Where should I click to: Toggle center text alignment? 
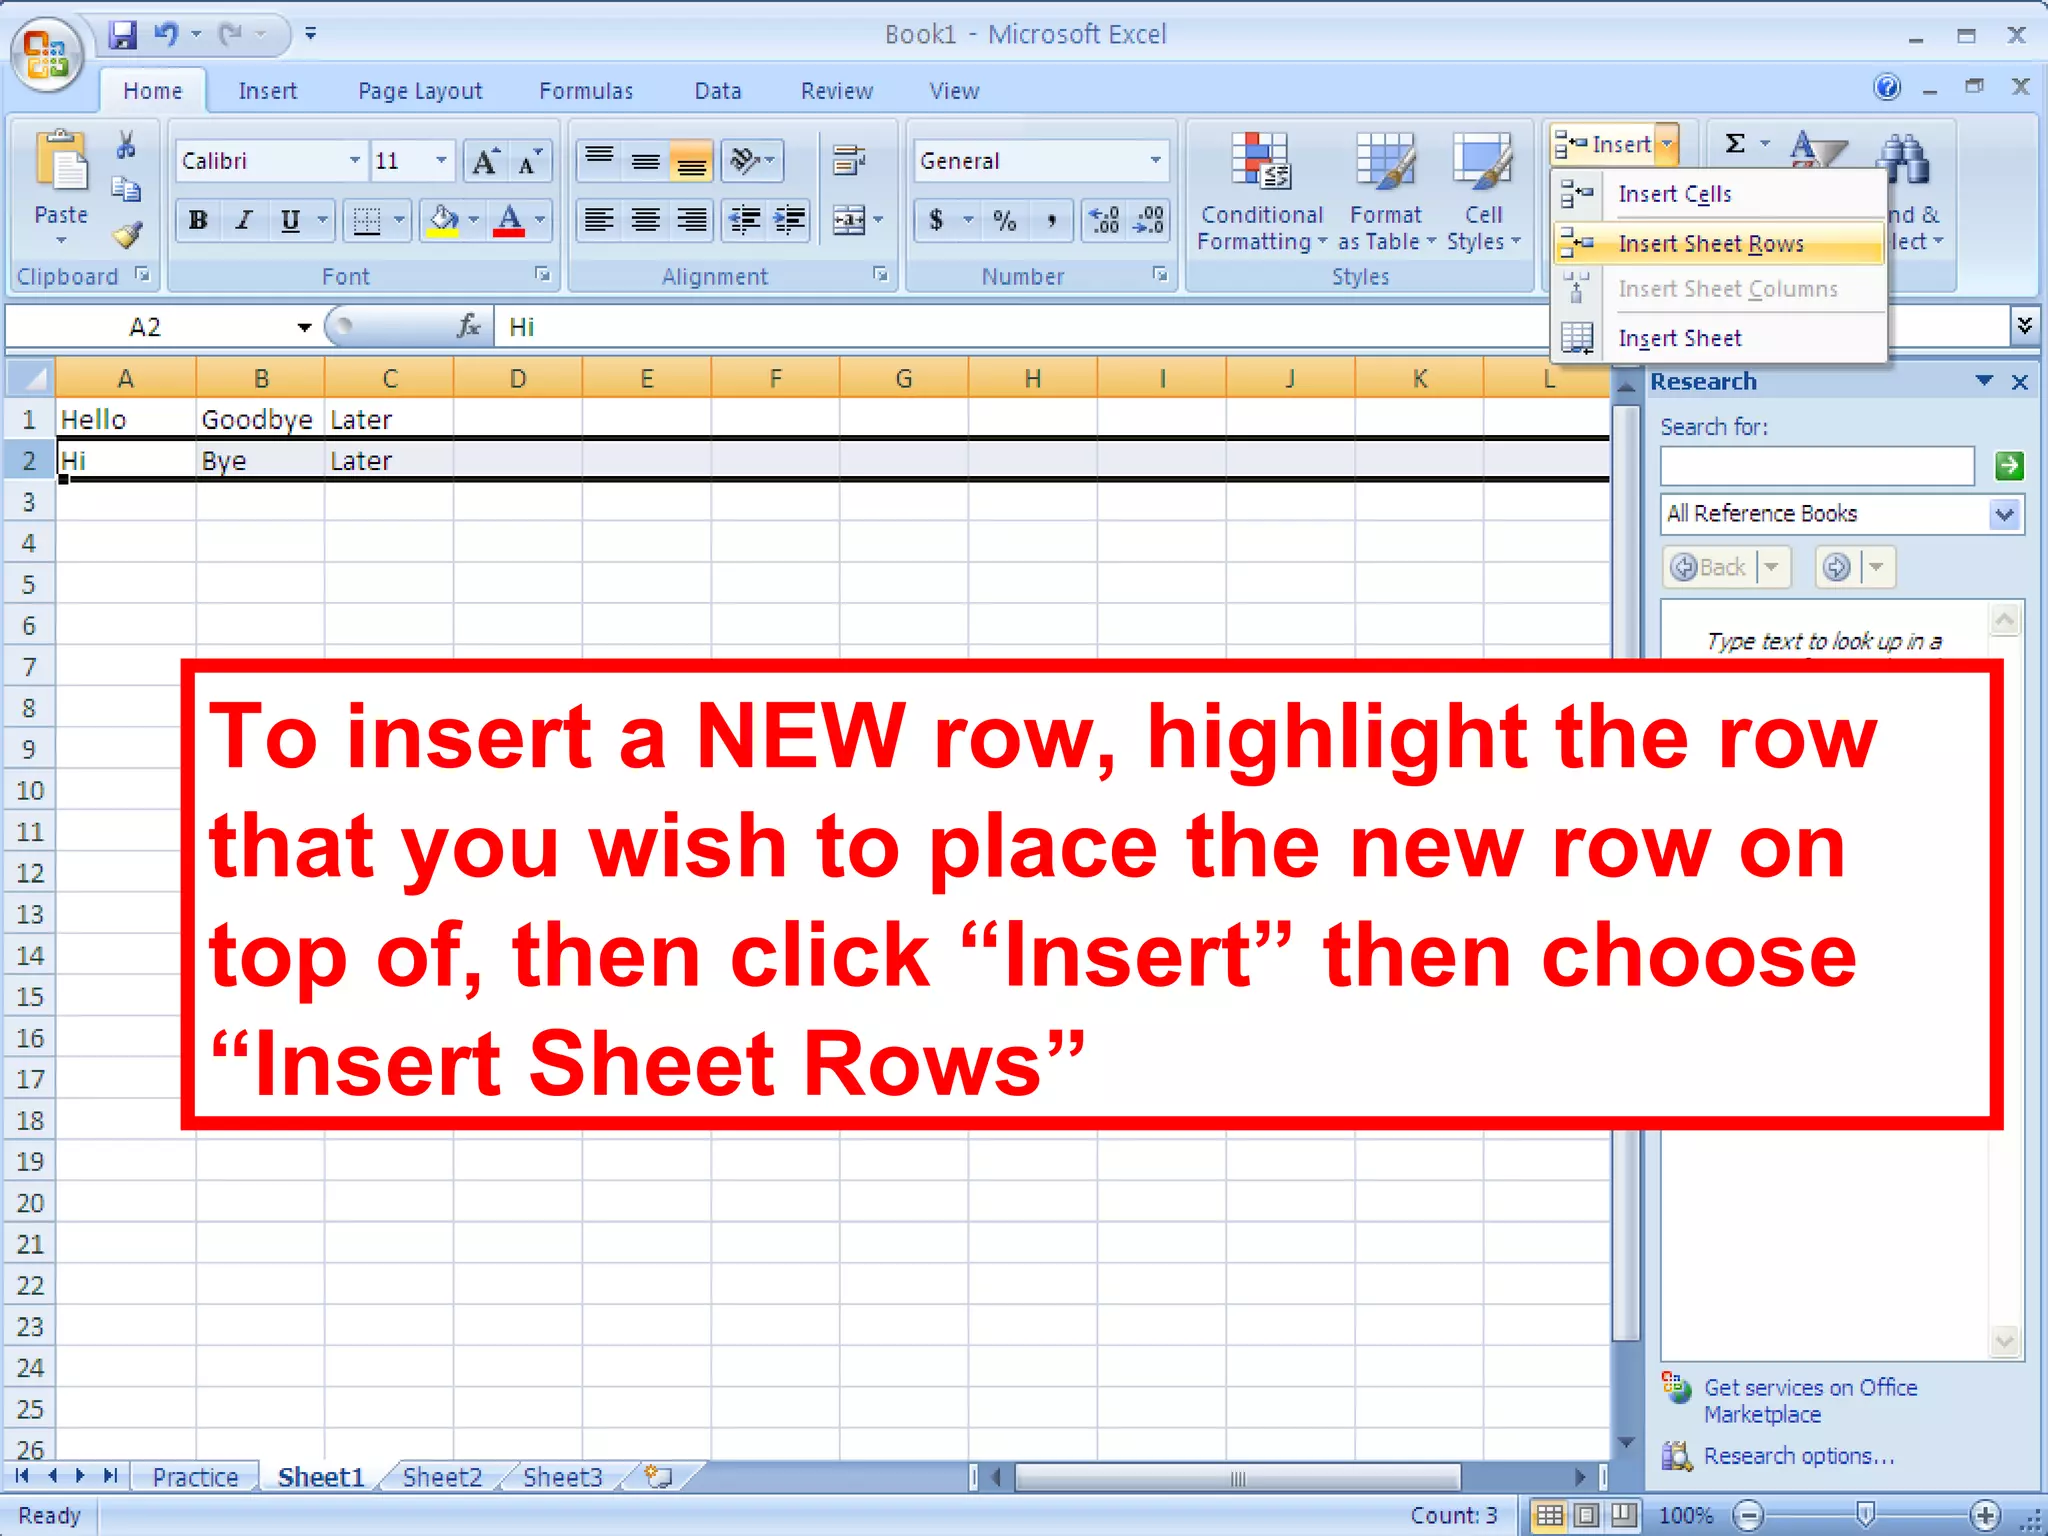point(645,220)
